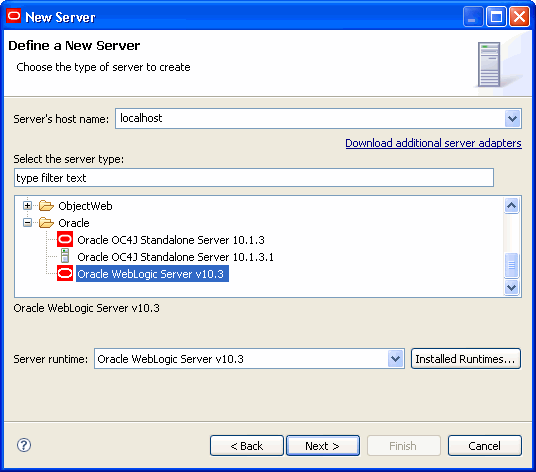
Task: Open Download additional server adapters link
Action: coord(433,143)
